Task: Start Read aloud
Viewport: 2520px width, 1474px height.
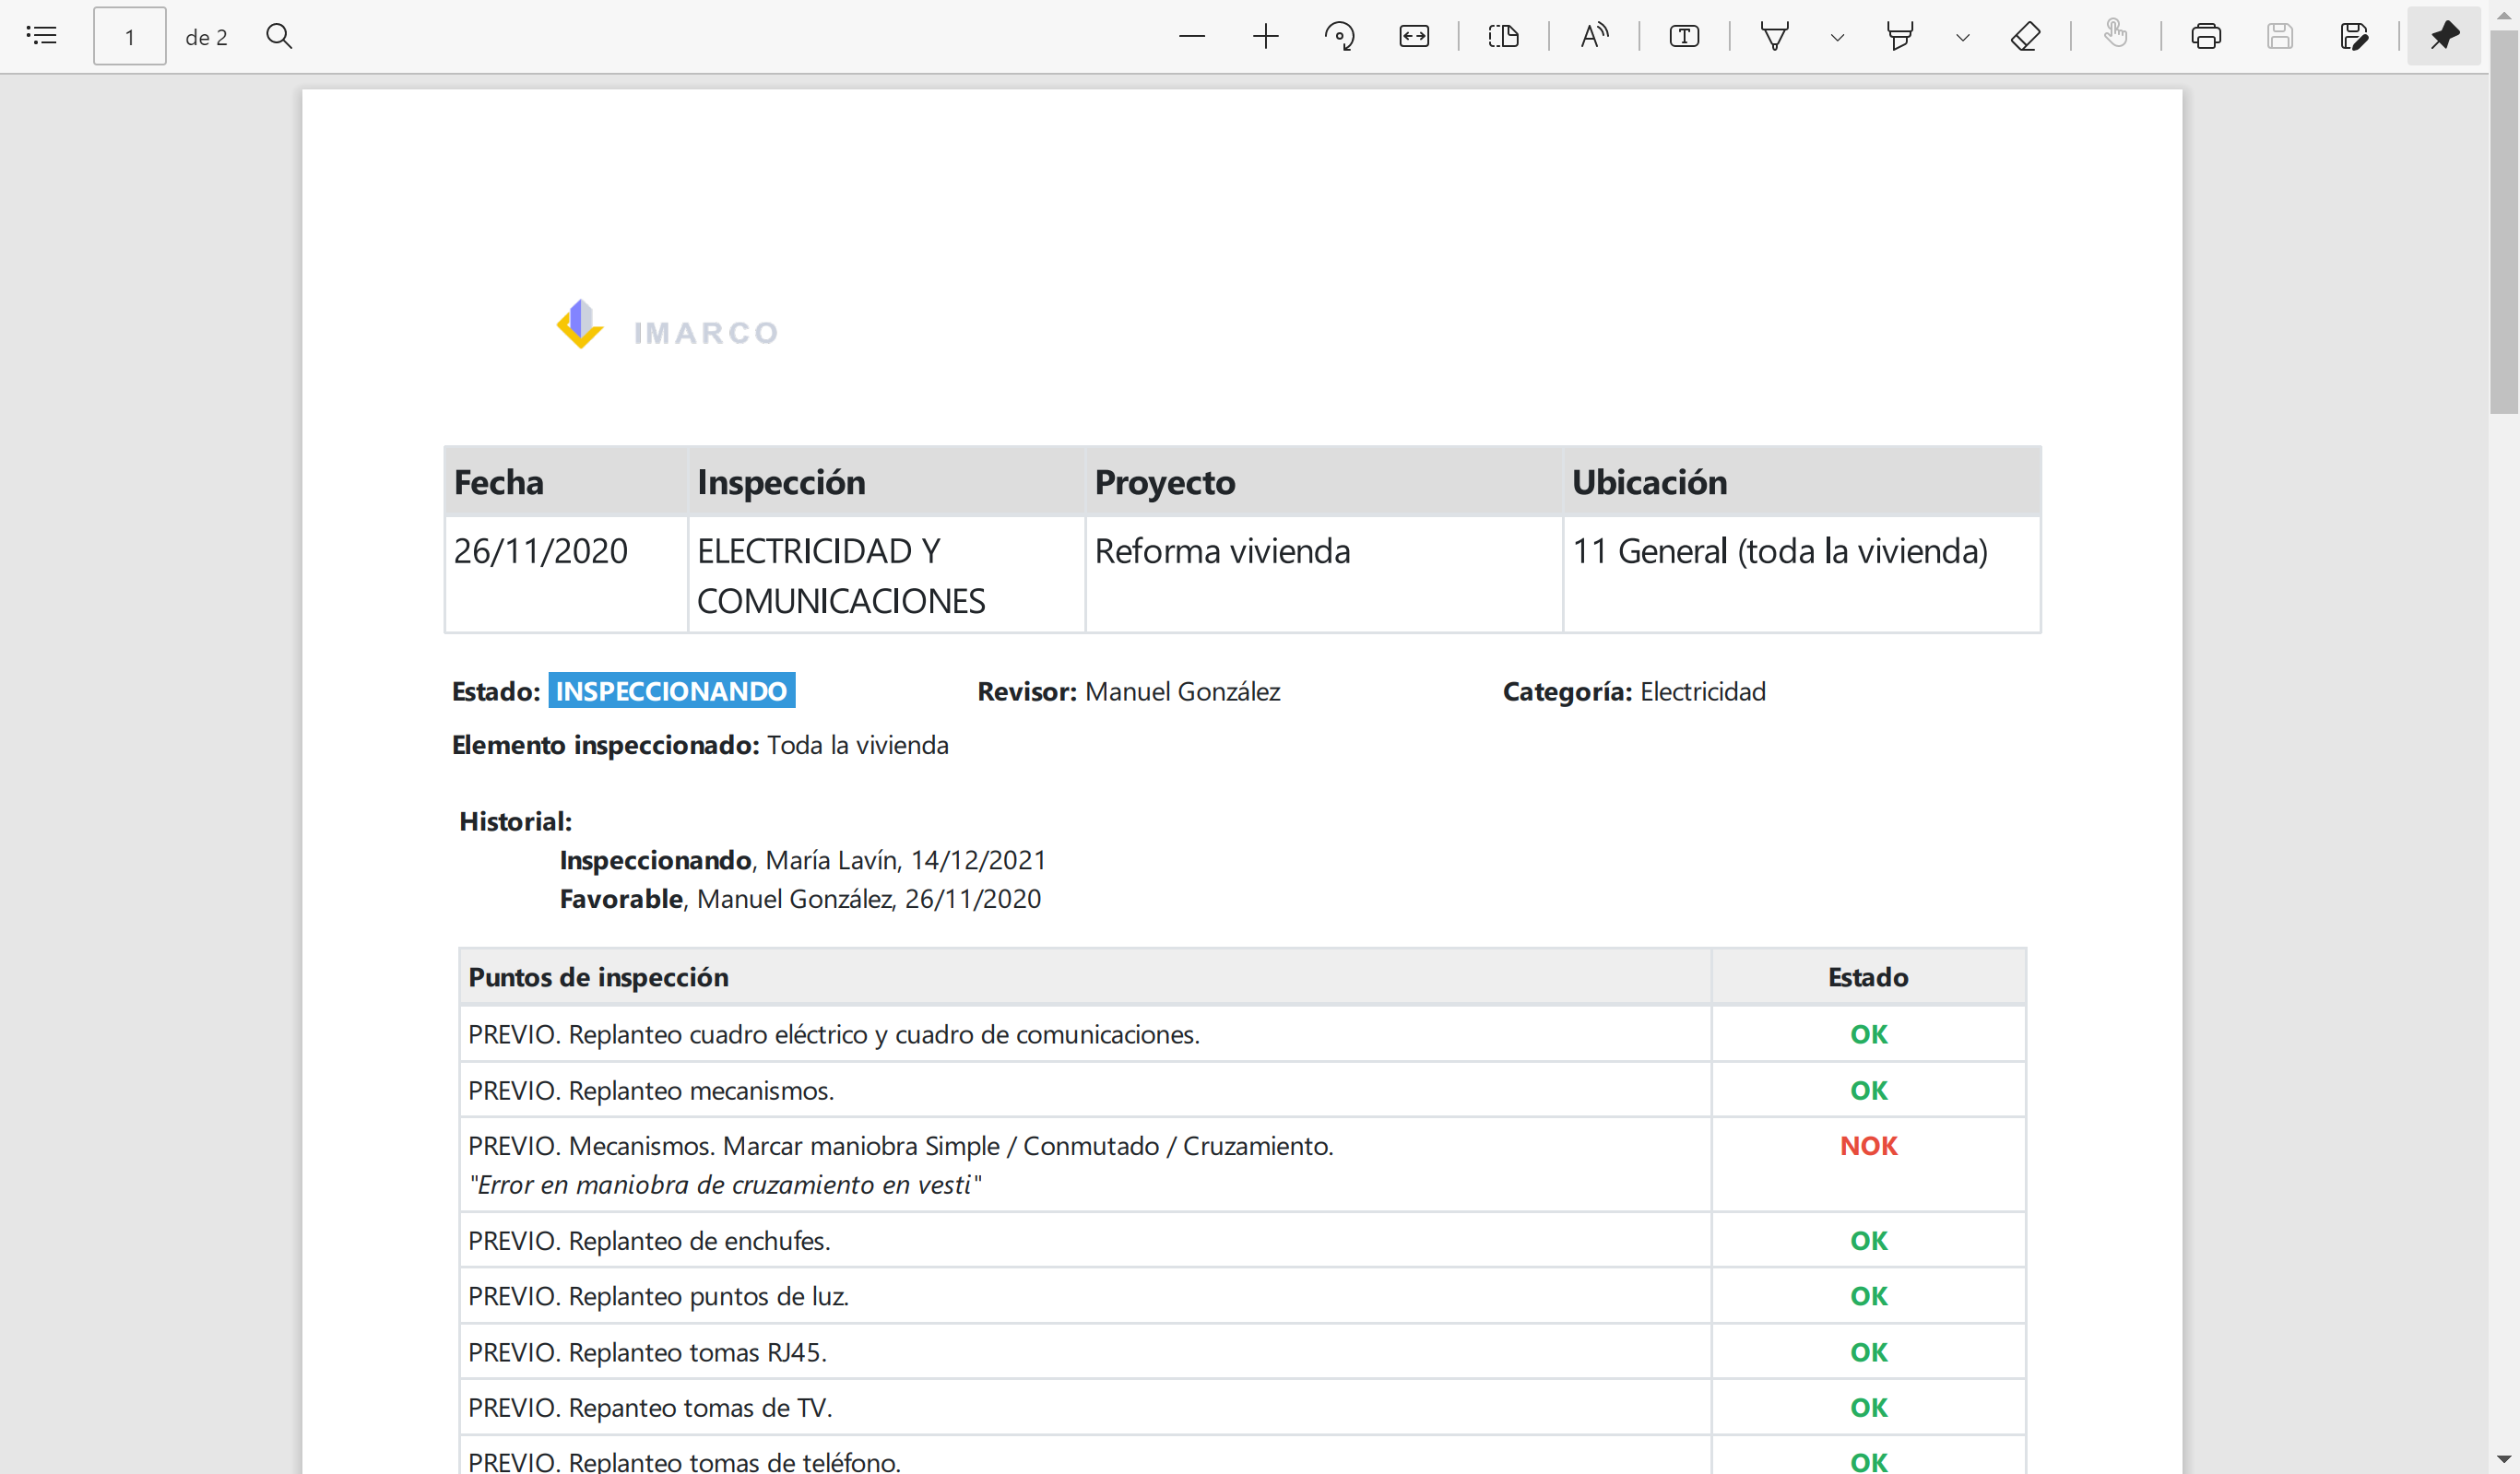Action: coord(1594,36)
